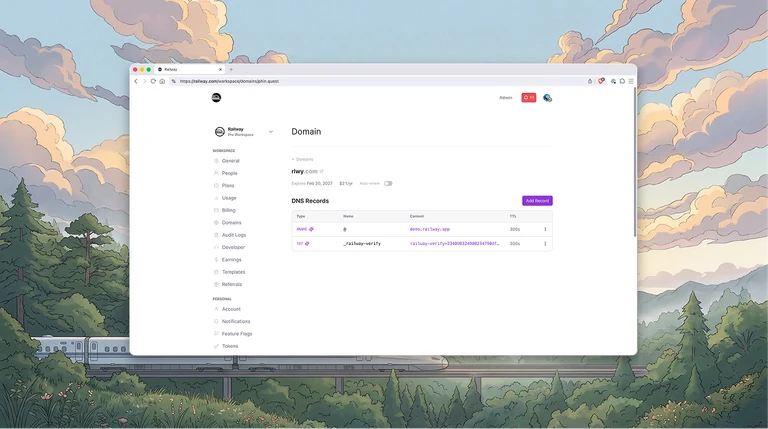Image resolution: width=768 pixels, height=429 pixels.
Task: Focus the address bar URL field
Action: (x=380, y=81)
